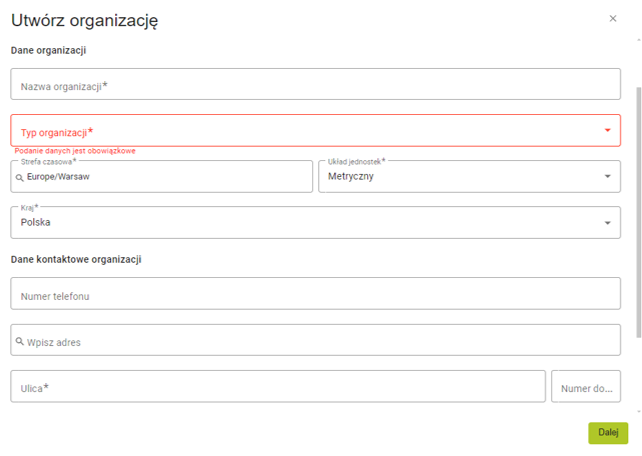
Task: Focus the Numer telefonu field
Action: 315,295
